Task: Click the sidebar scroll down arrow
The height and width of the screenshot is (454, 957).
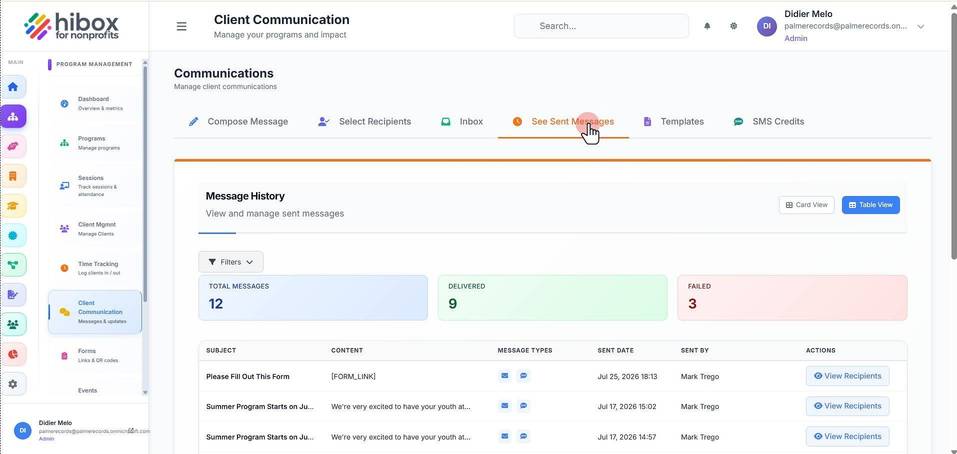Action: coord(145,392)
